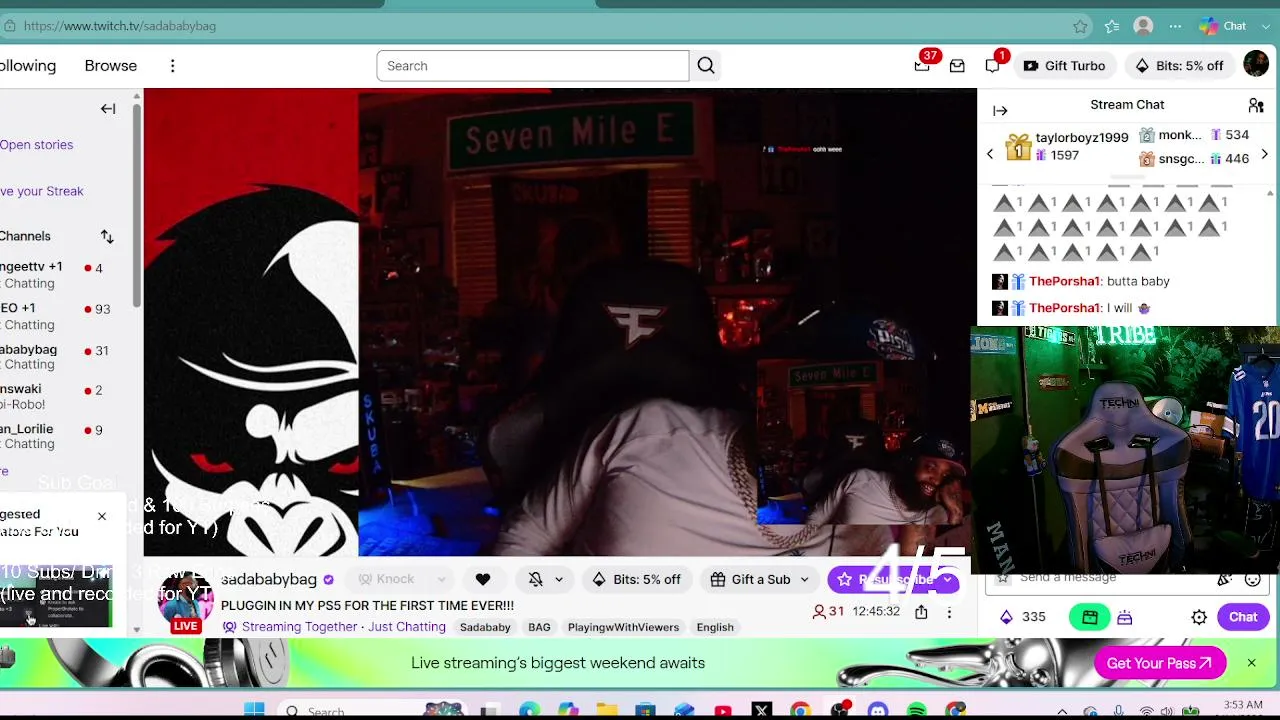Open Open stories link in sidebar
This screenshot has width=1280, height=720.
pos(36,145)
